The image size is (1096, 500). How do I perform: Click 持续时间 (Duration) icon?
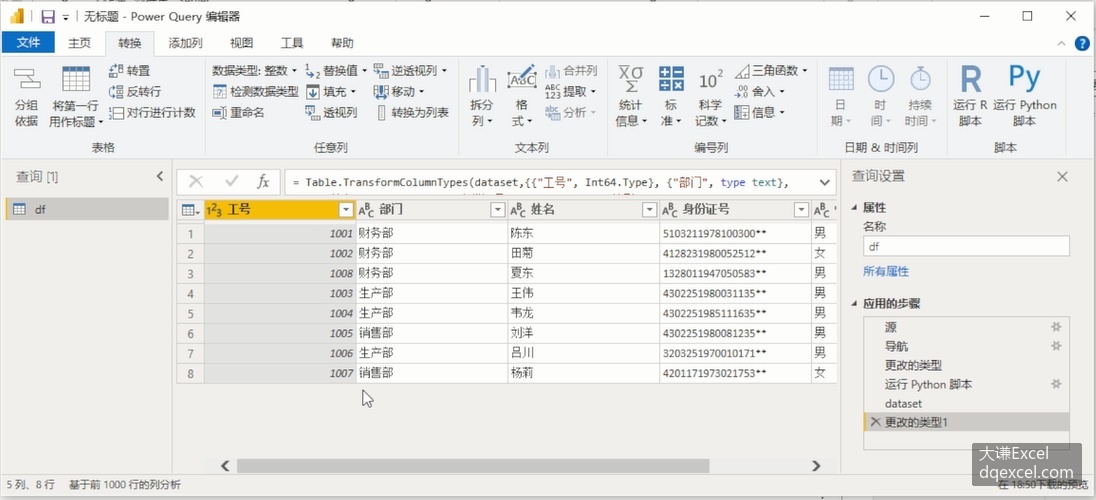[920, 79]
